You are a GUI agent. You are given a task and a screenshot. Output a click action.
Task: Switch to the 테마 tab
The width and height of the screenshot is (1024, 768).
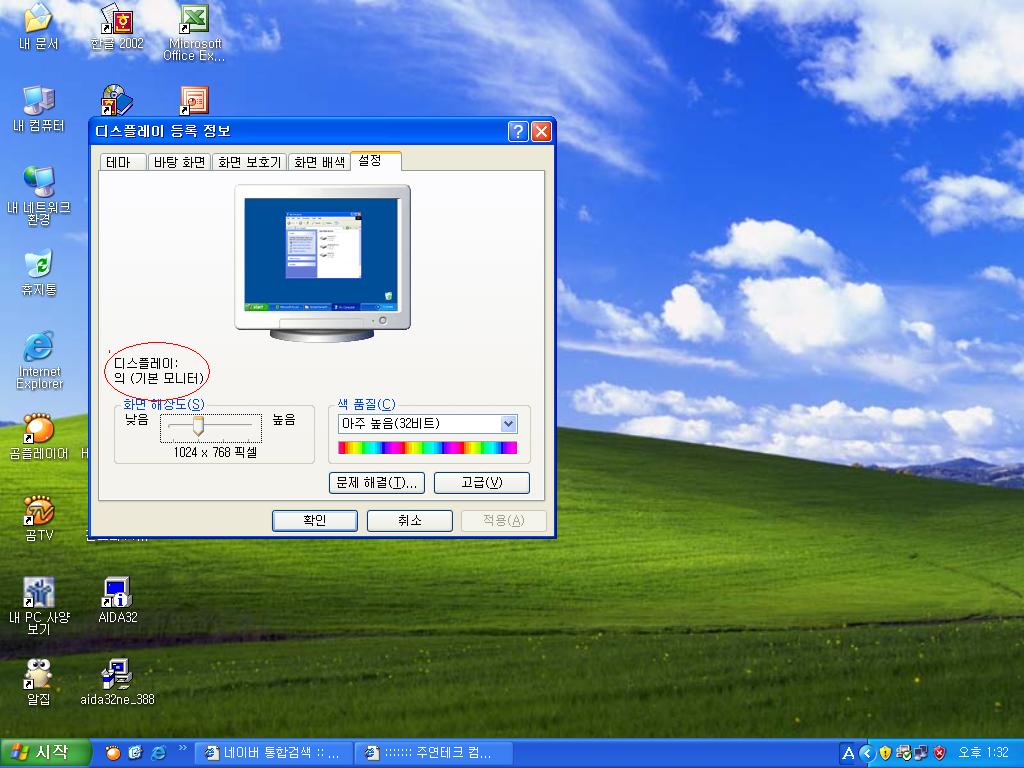click(123, 162)
